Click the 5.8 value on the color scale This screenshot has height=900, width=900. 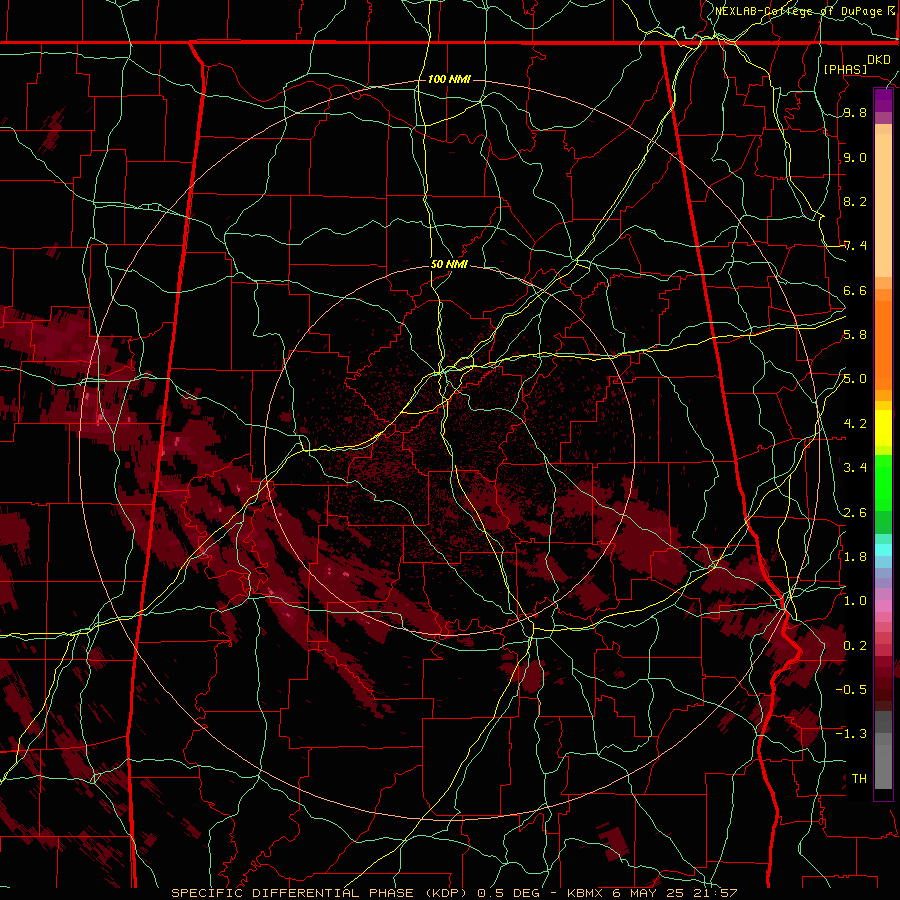click(x=855, y=335)
